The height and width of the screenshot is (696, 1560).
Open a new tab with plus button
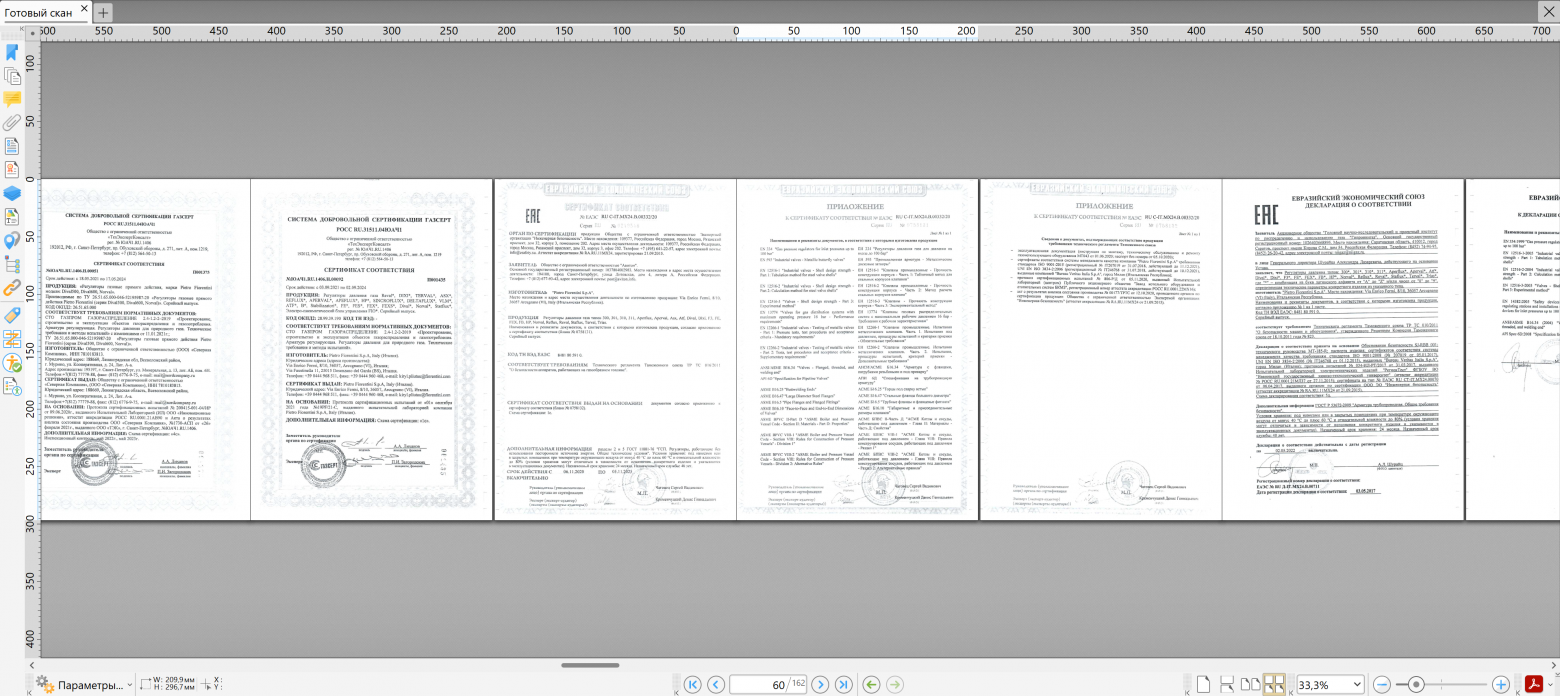pos(103,12)
